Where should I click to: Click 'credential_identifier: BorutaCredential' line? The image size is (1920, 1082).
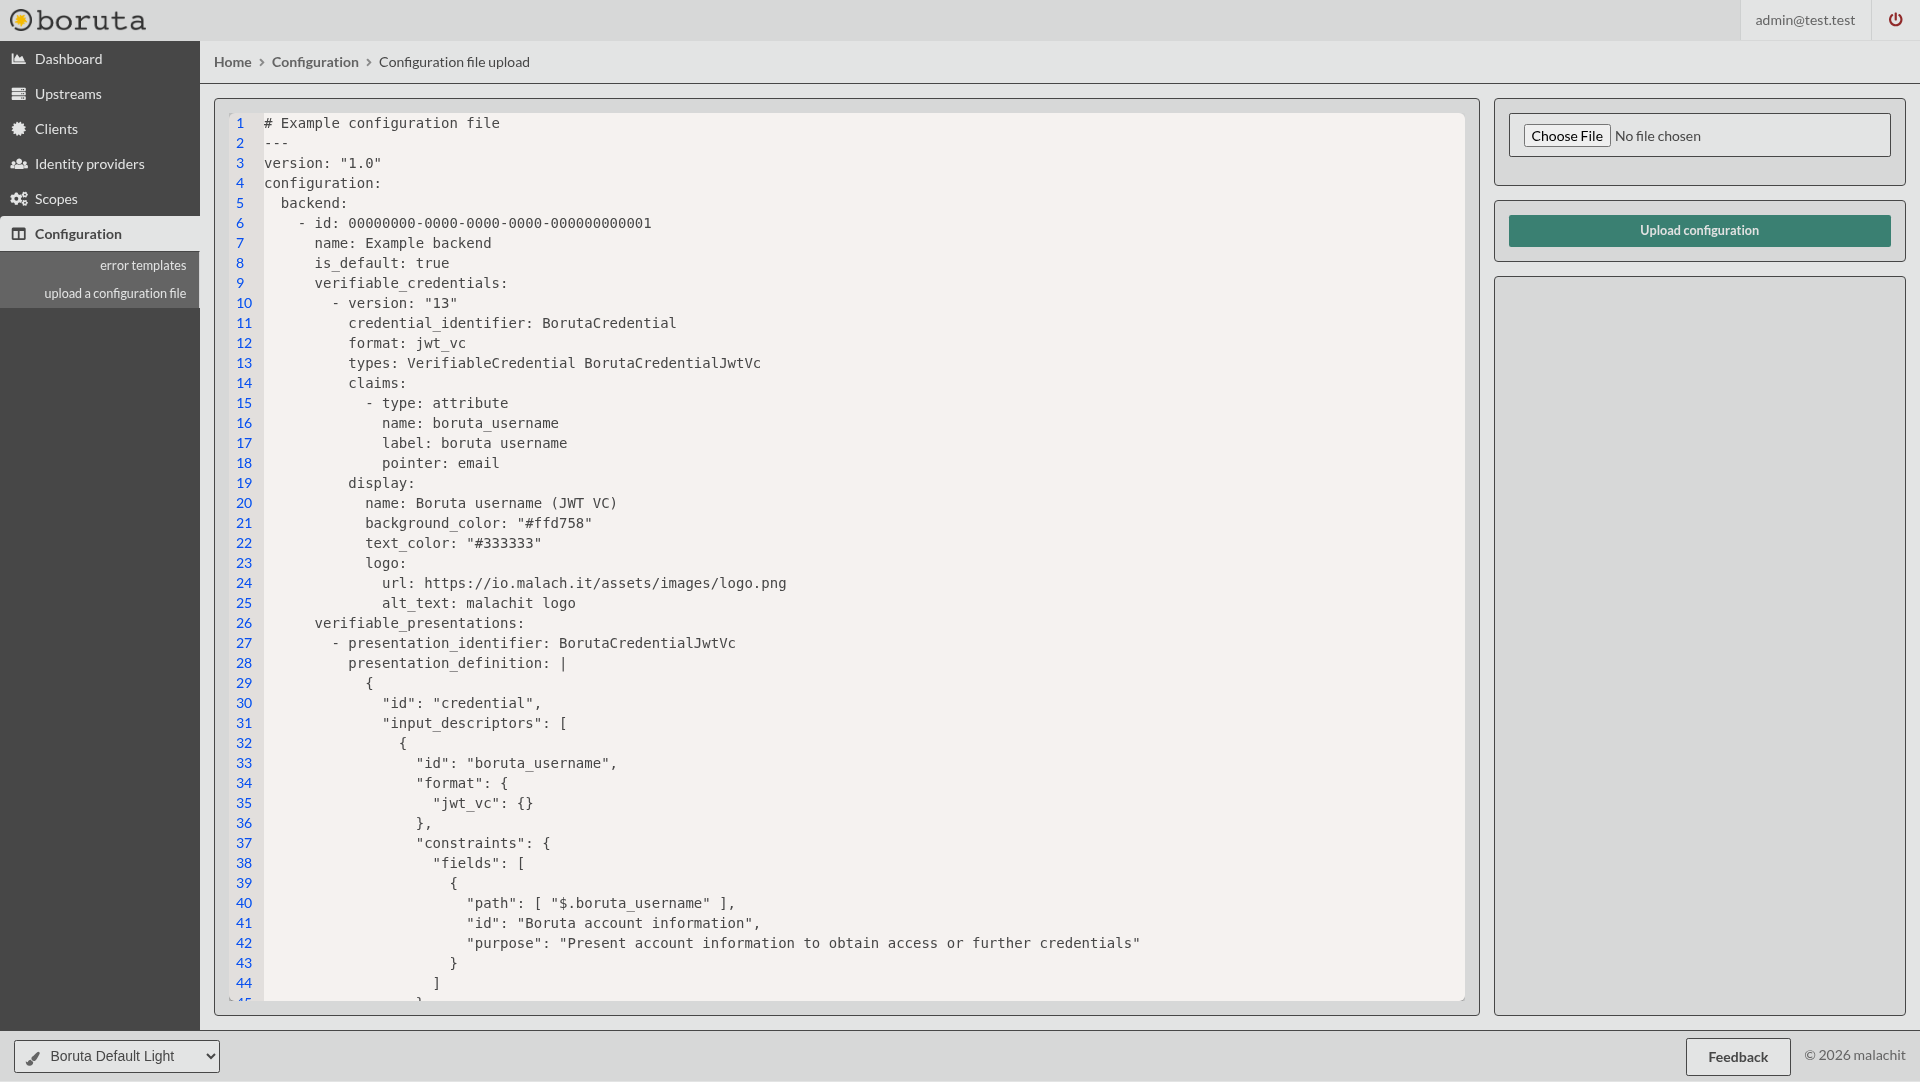pyautogui.click(x=512, y=323)
